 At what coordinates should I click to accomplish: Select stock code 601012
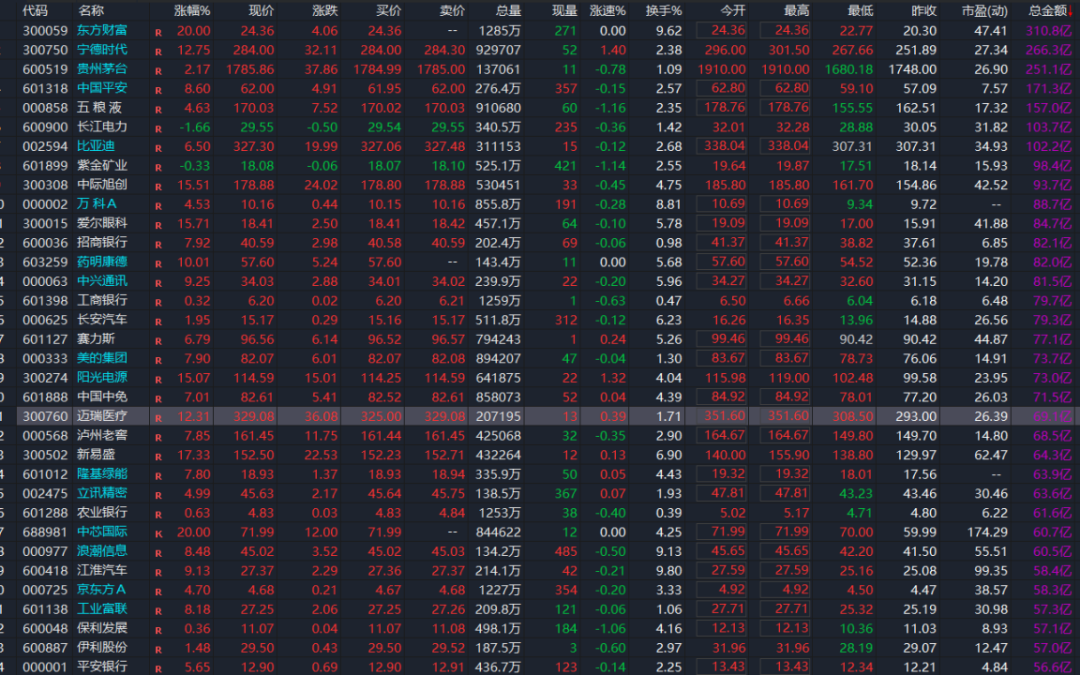(x=45, y=474)
